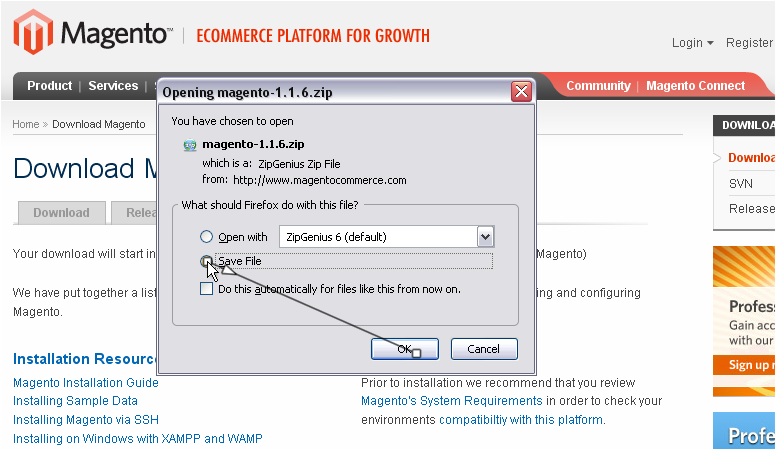
Task: Open Magento's System Requirements link
Action: coord(451,401)
